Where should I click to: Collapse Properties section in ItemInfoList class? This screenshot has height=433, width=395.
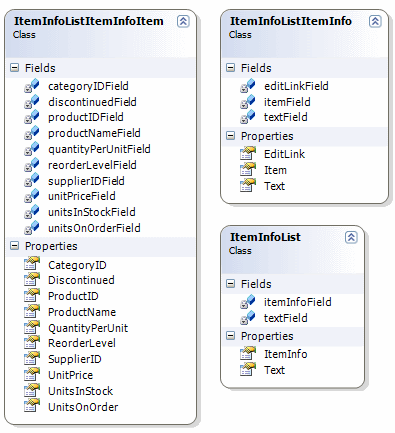(x=230, y=335)
